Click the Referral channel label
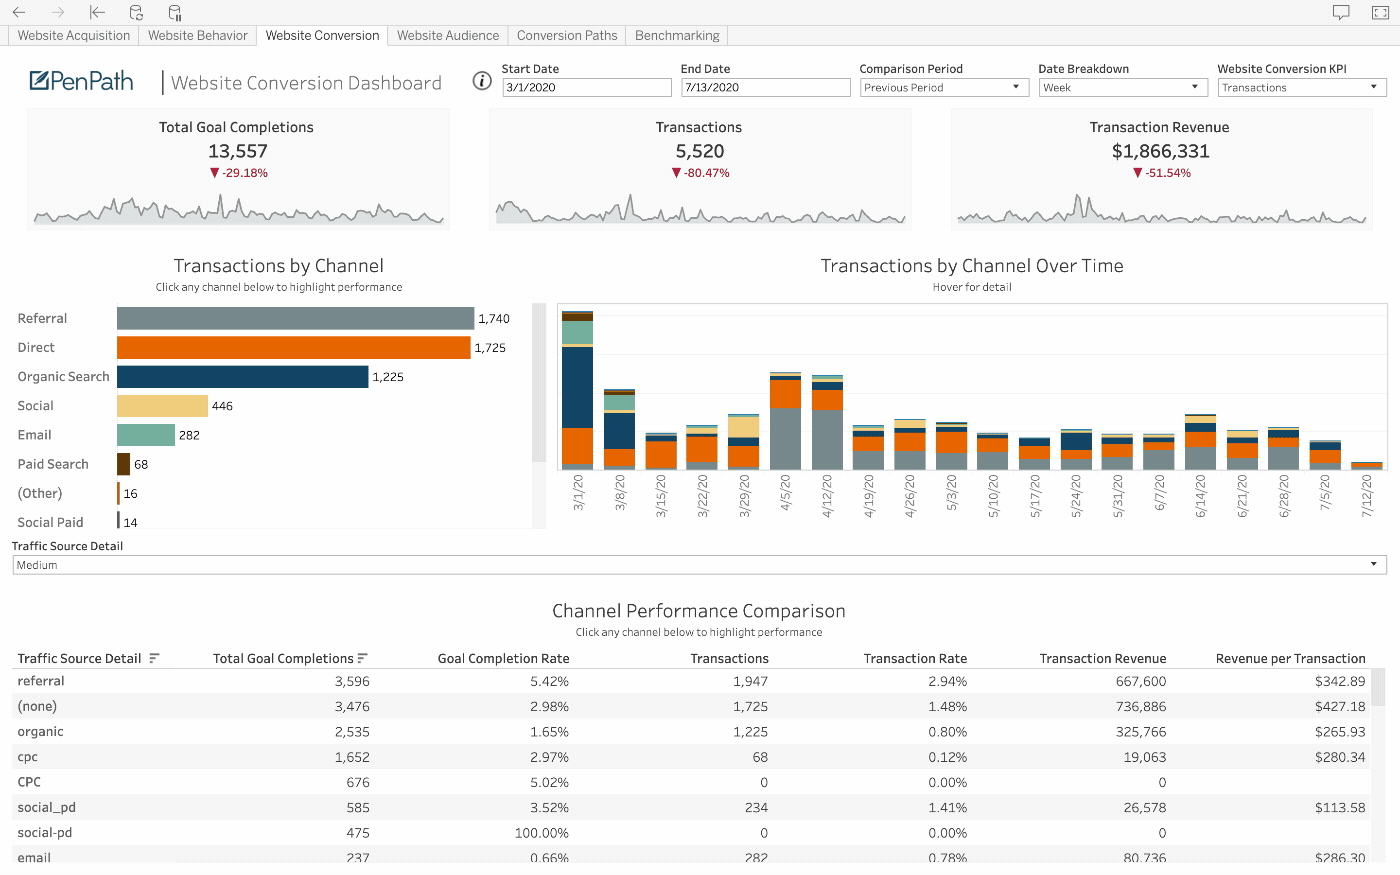 click(x=42, y=318)
